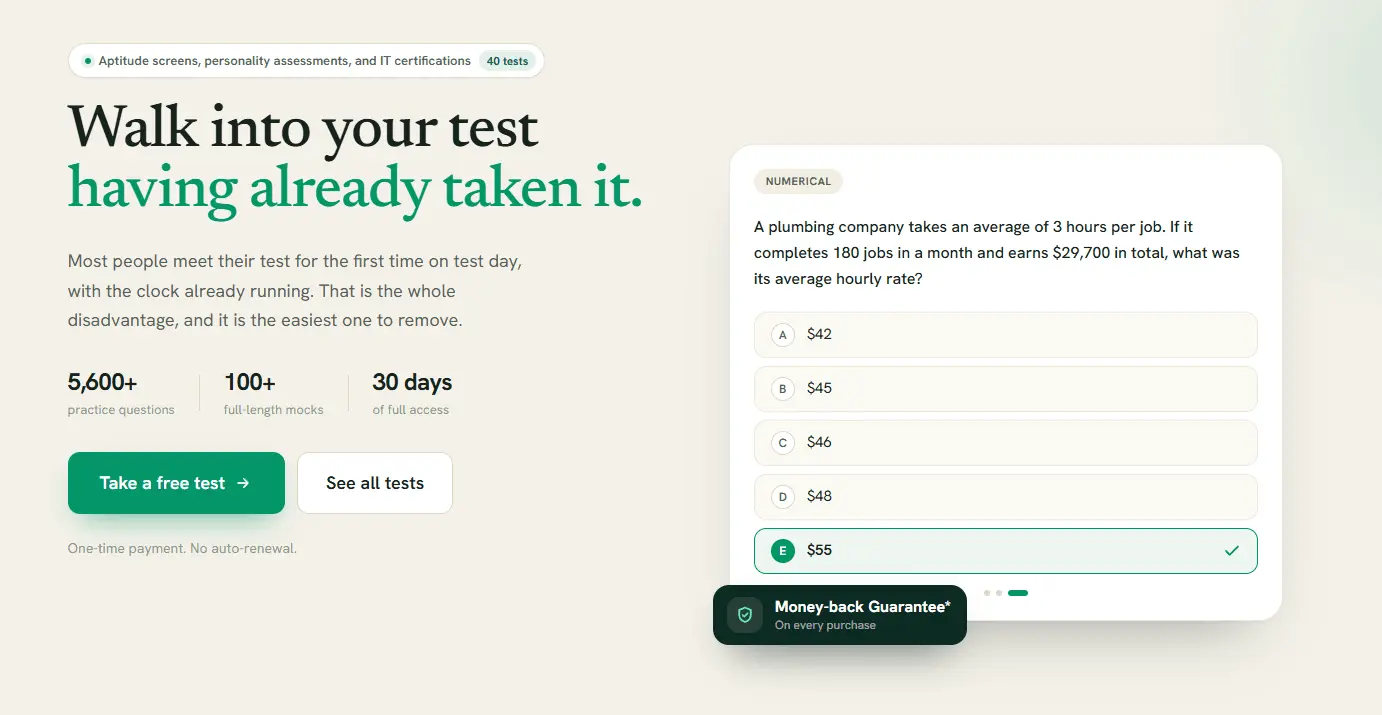The width and height of the screenshot is (1382, 715).
Task: Click the plumbing company question text
Action: (x=997, y=253)
